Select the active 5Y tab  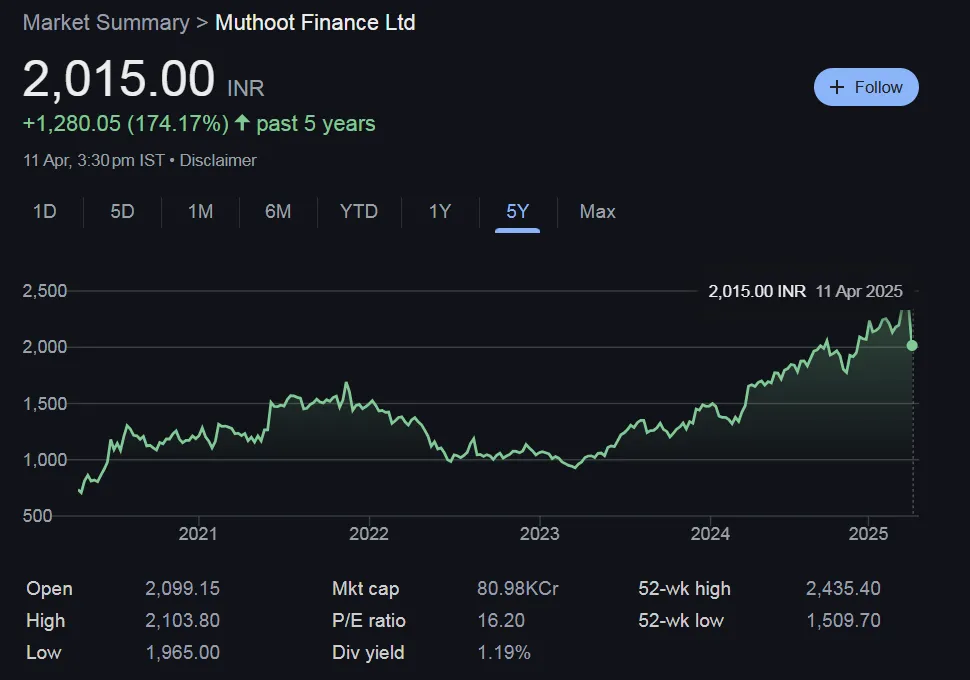pyautogui.click(x=518, y=212)
